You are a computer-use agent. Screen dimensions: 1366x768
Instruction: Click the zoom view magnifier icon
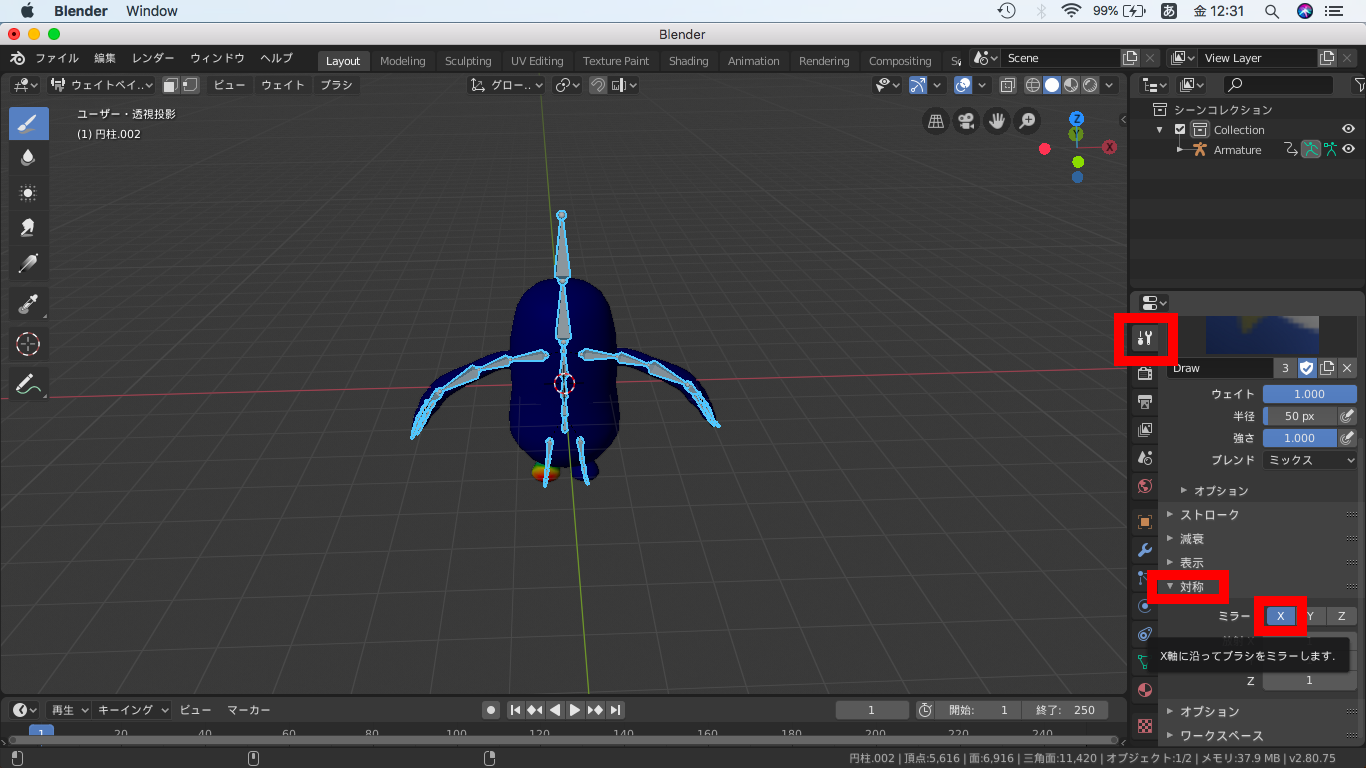click(x=1027, y=121)
